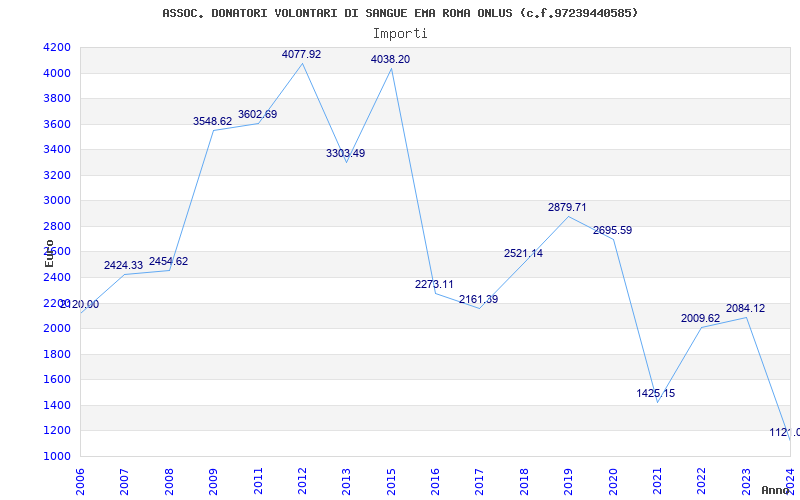800x500 pixels.
Task: Select the 2009.62 value label
Action: [x=701, y=318]
